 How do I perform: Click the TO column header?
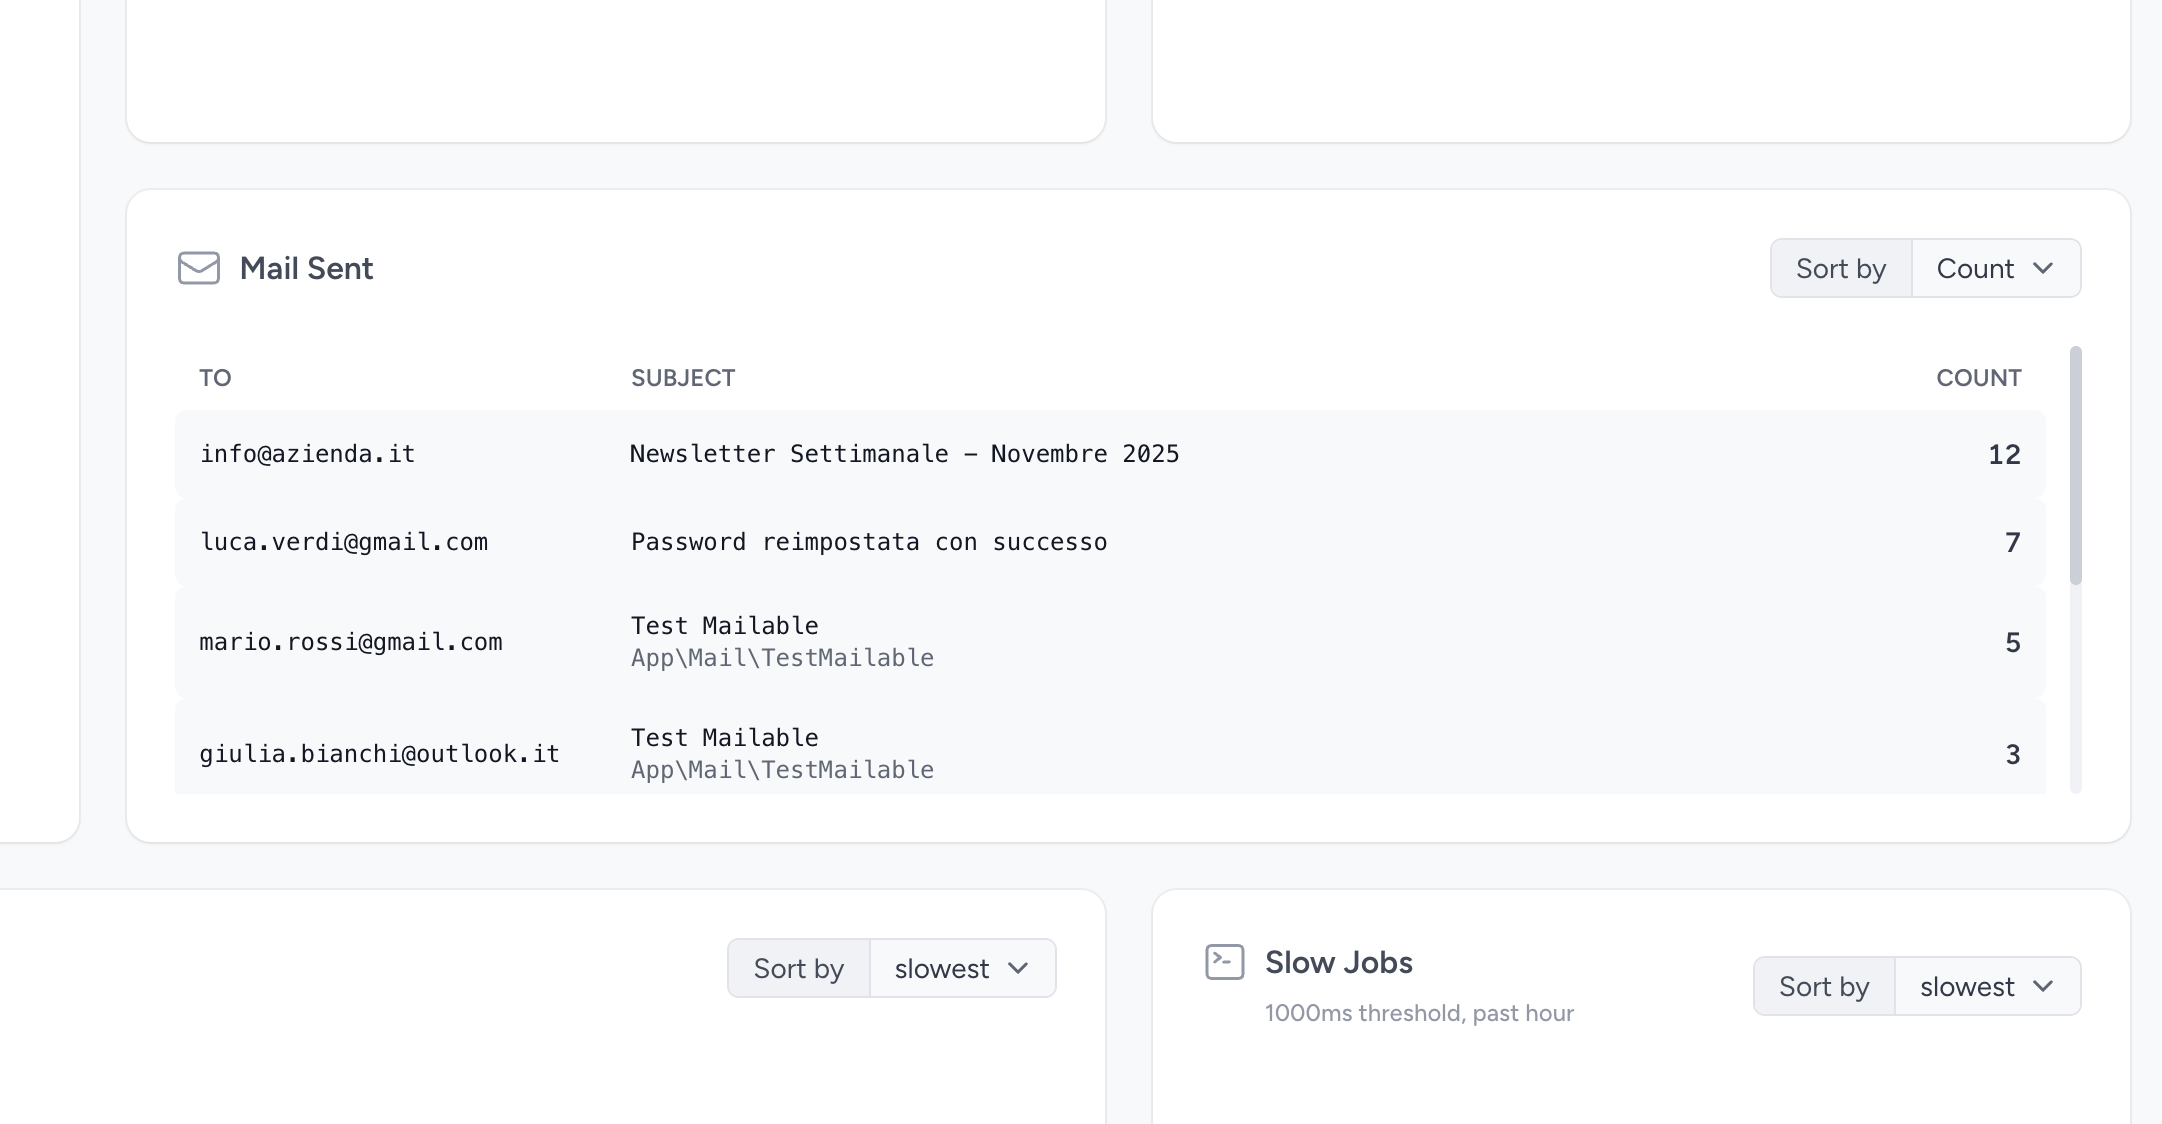click(x=214, y=377)
